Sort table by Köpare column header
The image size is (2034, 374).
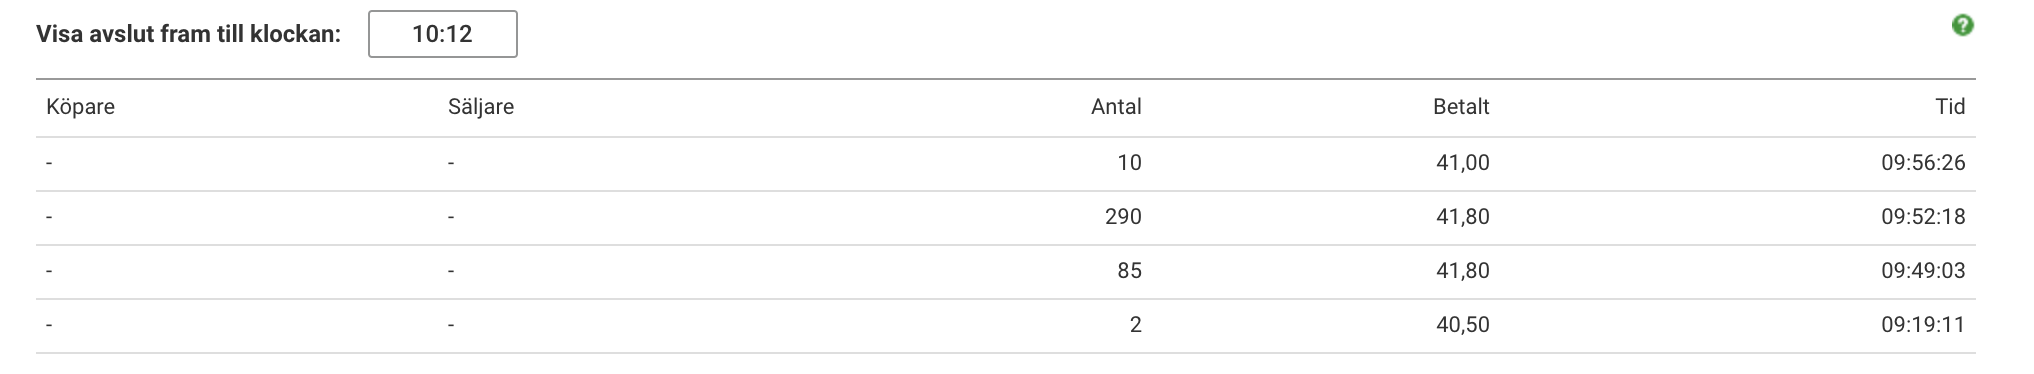click(x=81, y=107)
